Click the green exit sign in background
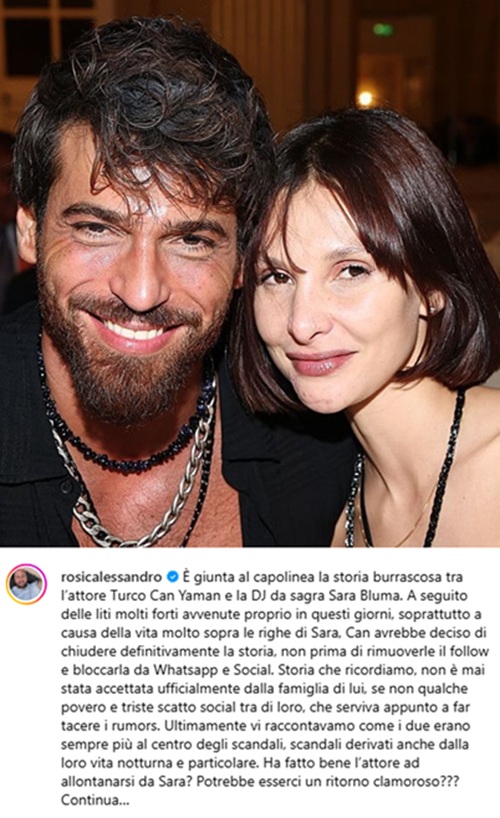 point(384,29)
